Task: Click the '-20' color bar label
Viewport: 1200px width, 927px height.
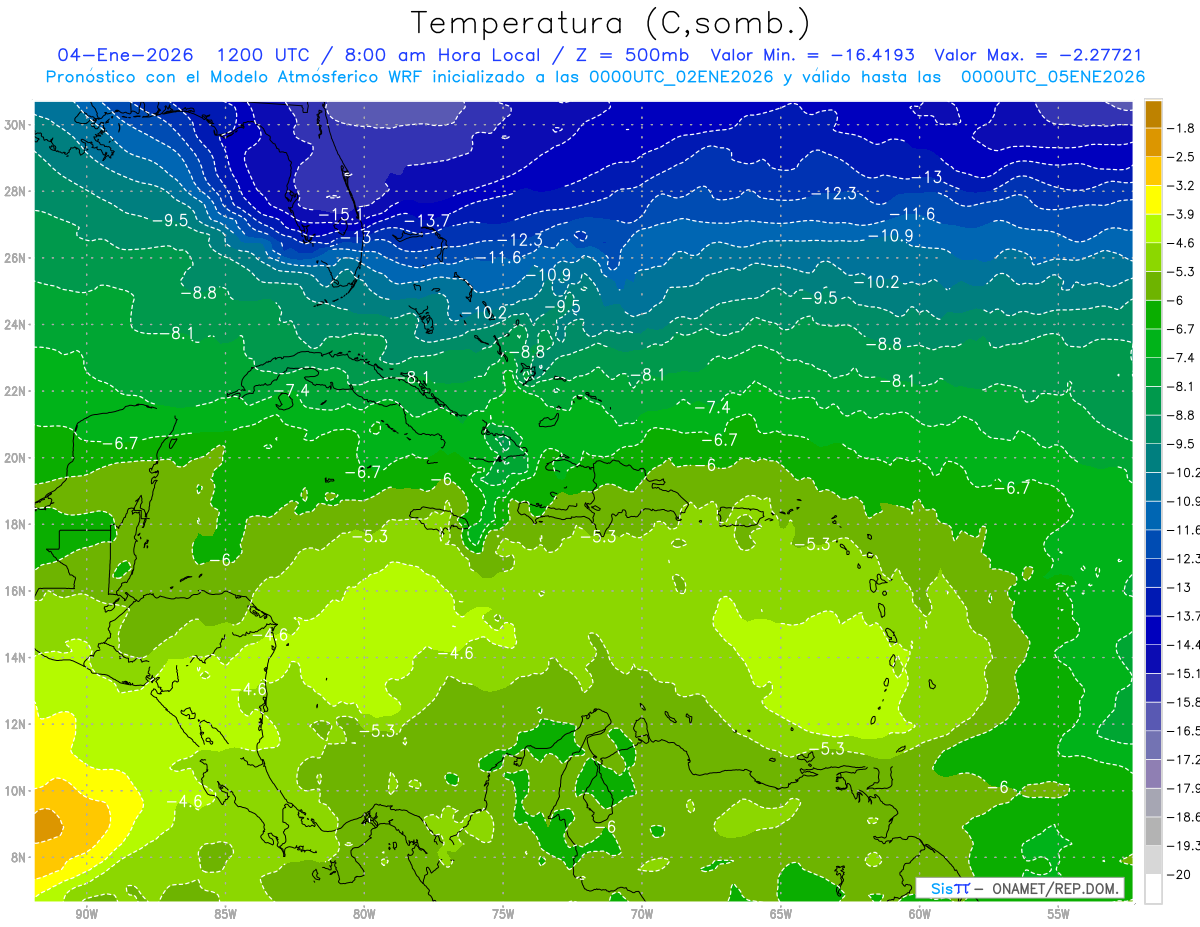Action: tap(1181, 874)
